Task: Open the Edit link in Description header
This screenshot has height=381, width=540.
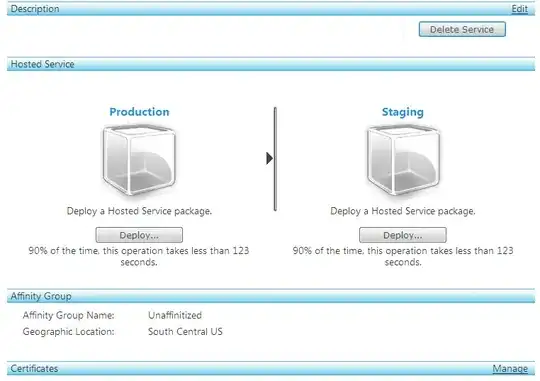Action: [519, 9]
